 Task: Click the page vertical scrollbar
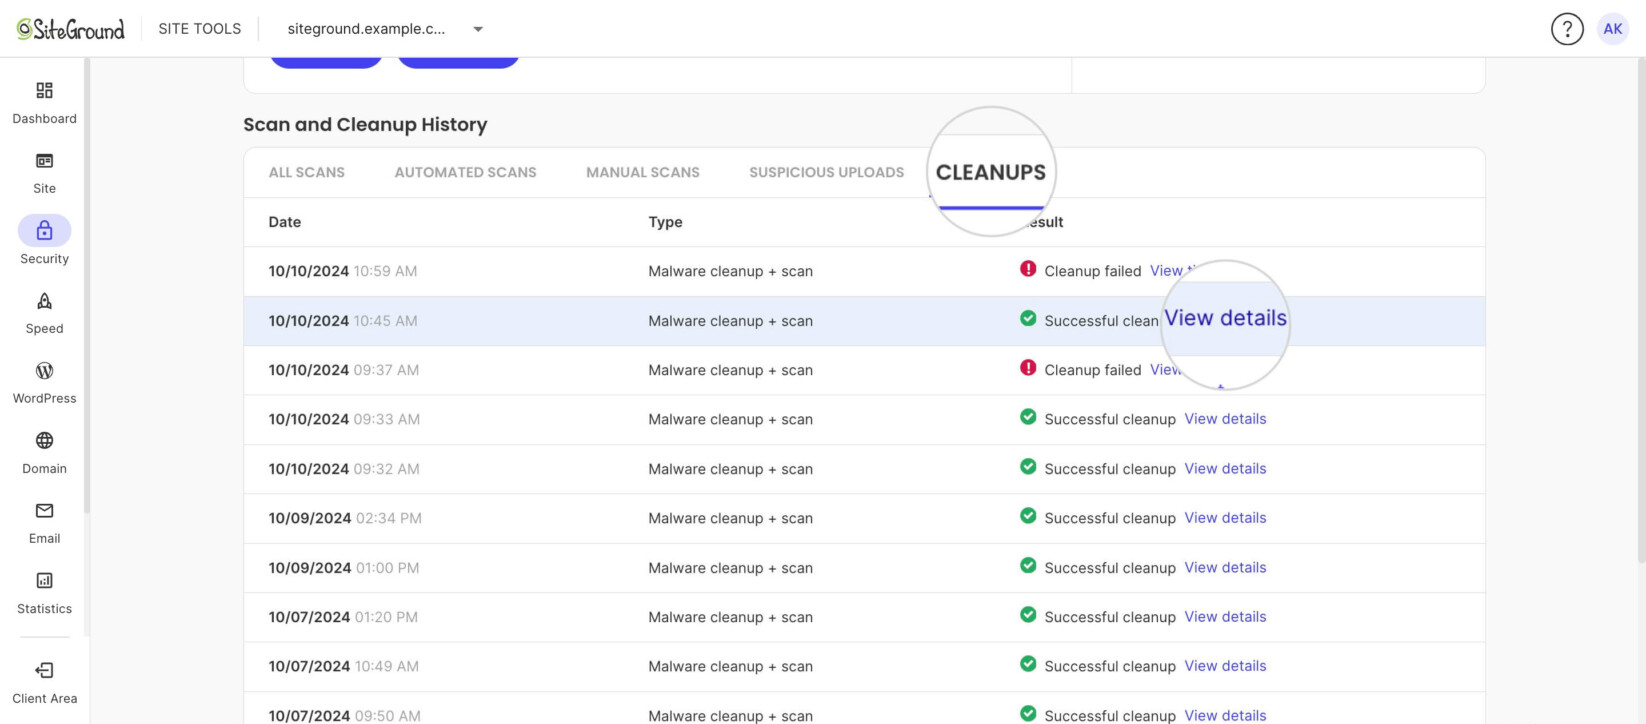1641,310
